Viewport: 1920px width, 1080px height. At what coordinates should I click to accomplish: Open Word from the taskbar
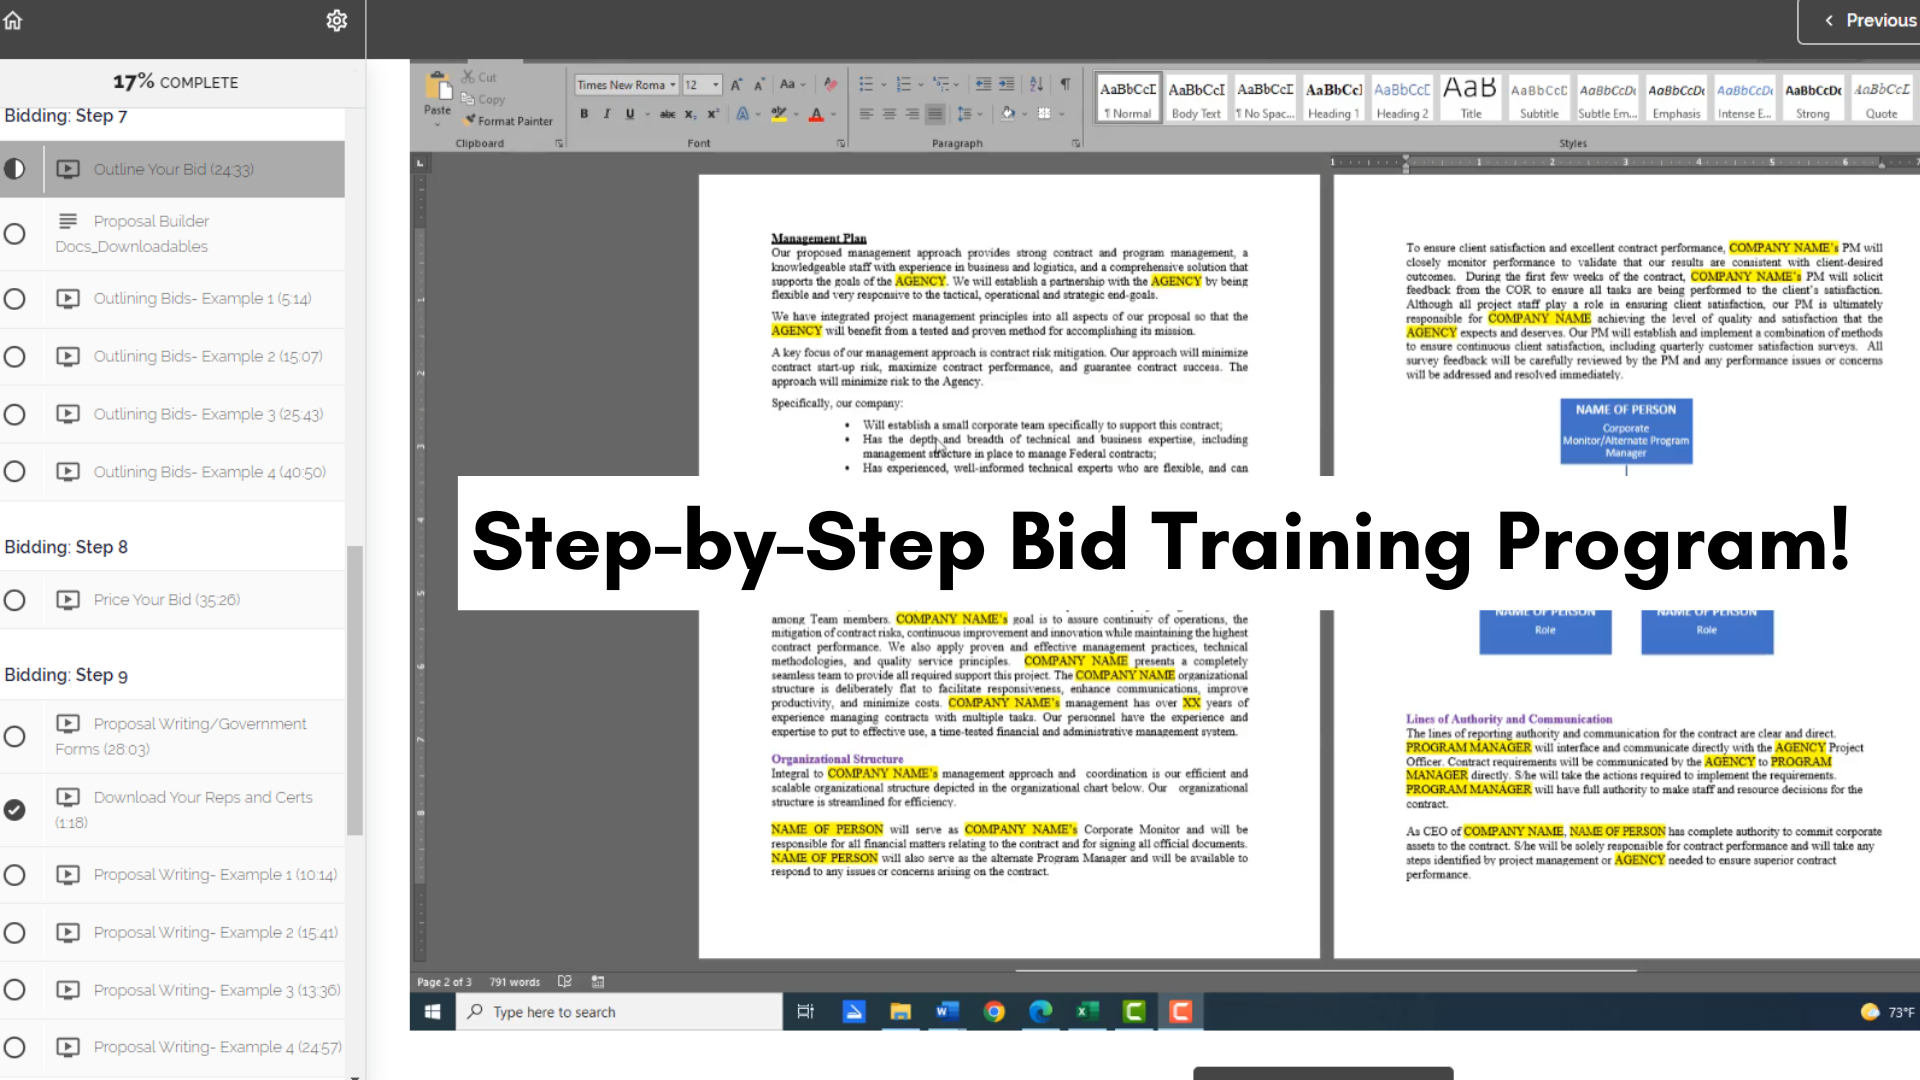tap(946, 1012)
